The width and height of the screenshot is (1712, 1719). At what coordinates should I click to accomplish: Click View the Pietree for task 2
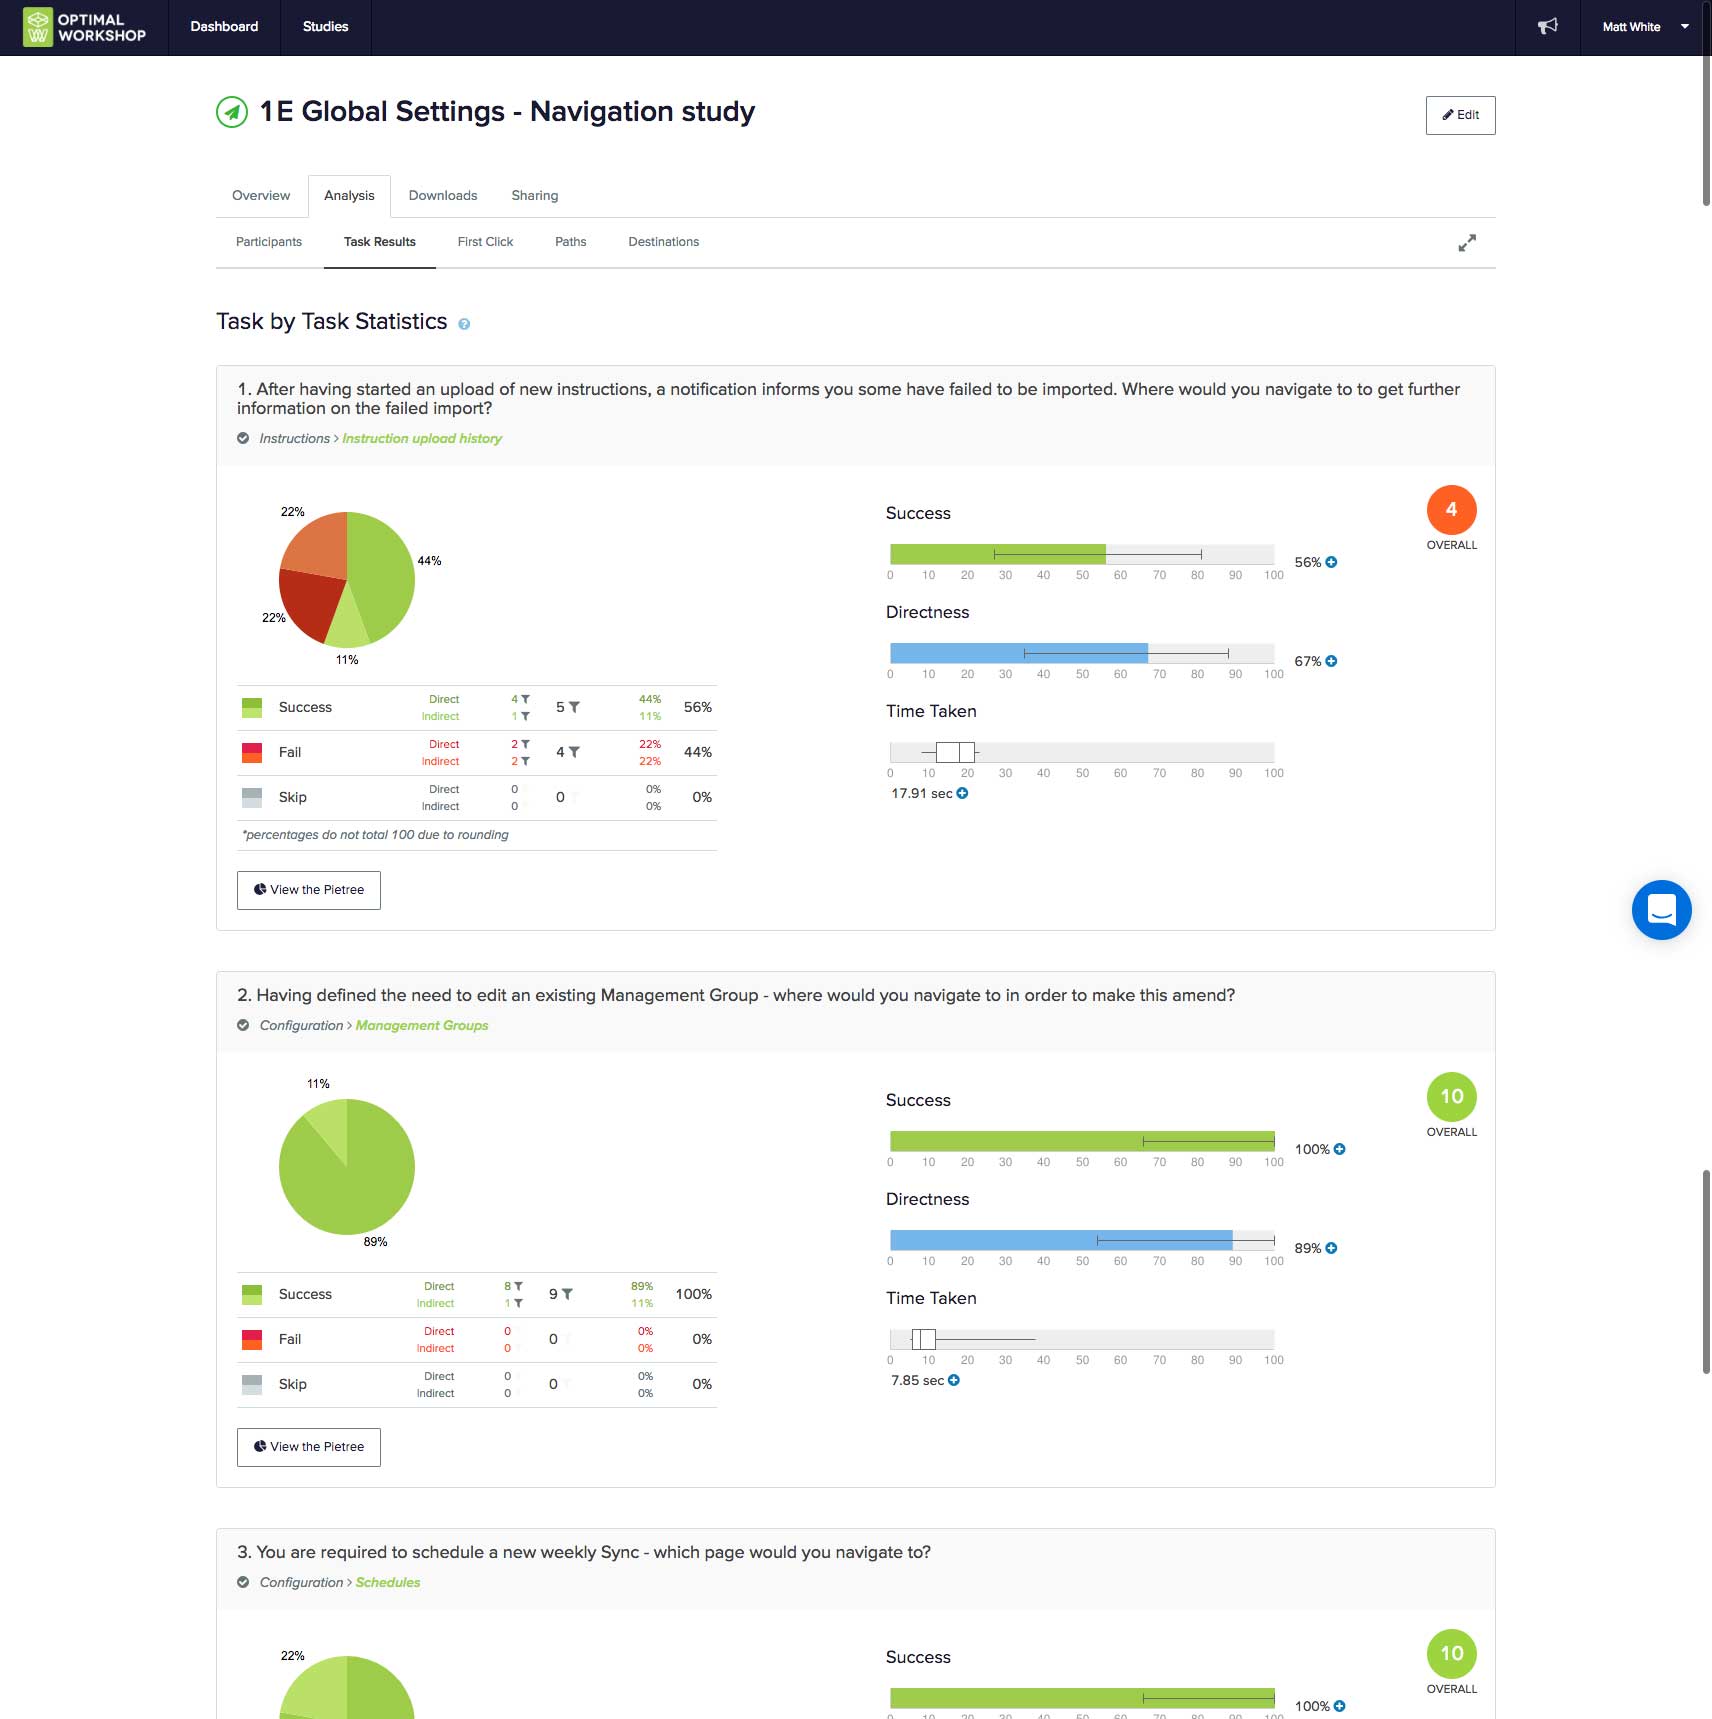click(309, 1447)
